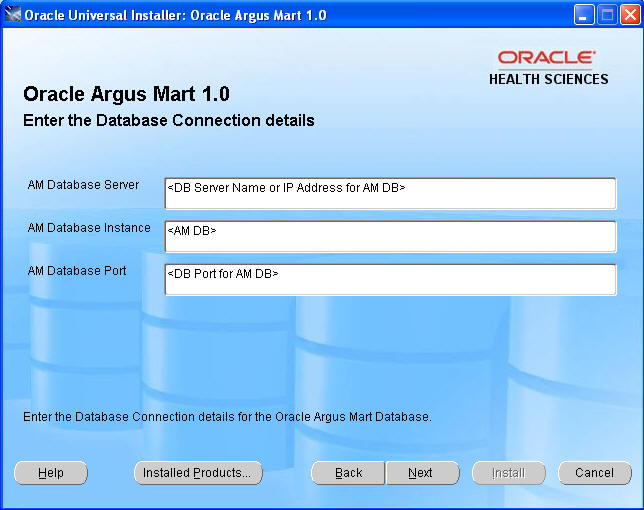Viewport: 644px width, 510px height.
Task: Click the 'AM Database Port' label
Action: (x=77, y=271)
